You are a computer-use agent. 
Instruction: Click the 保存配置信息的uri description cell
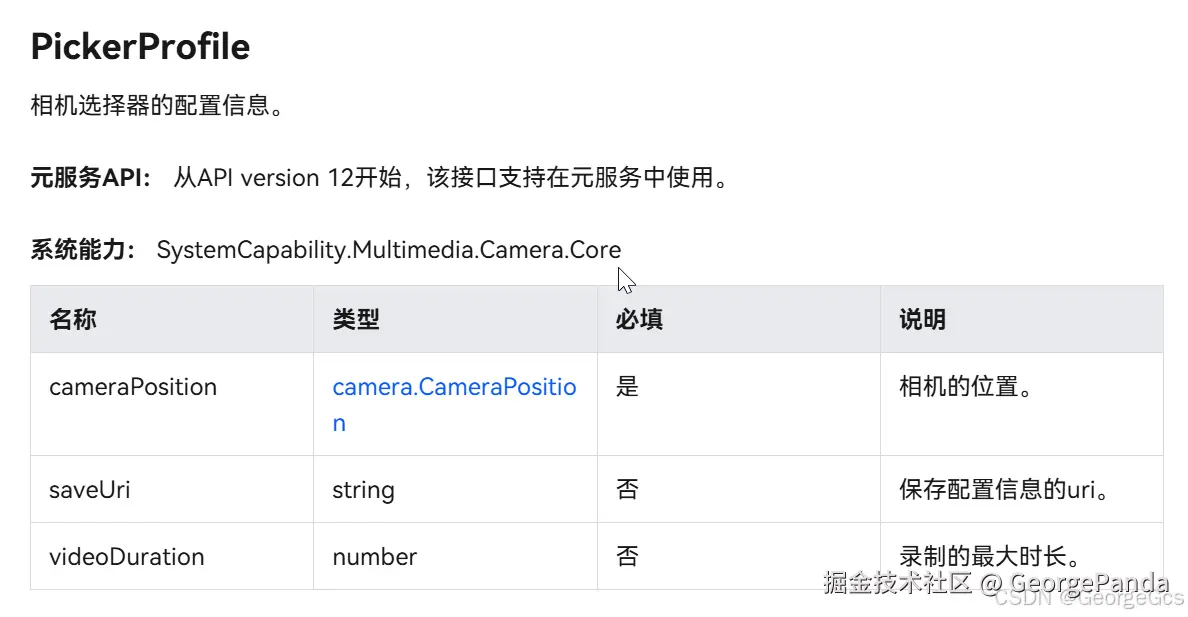(x=1004, y=490)
